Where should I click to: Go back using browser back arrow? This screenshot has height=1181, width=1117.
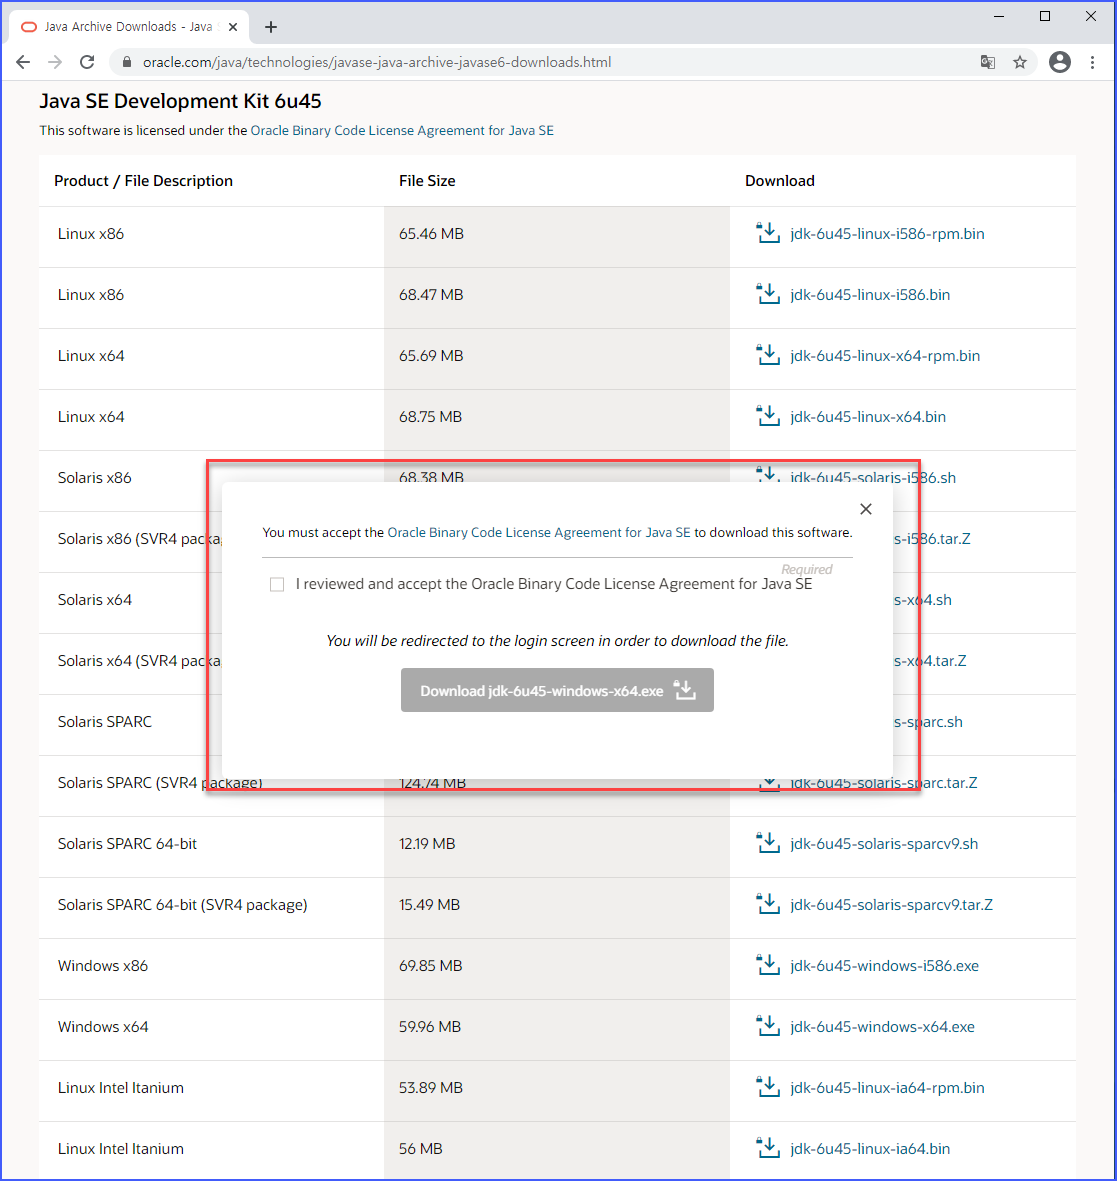pos(23,63)
